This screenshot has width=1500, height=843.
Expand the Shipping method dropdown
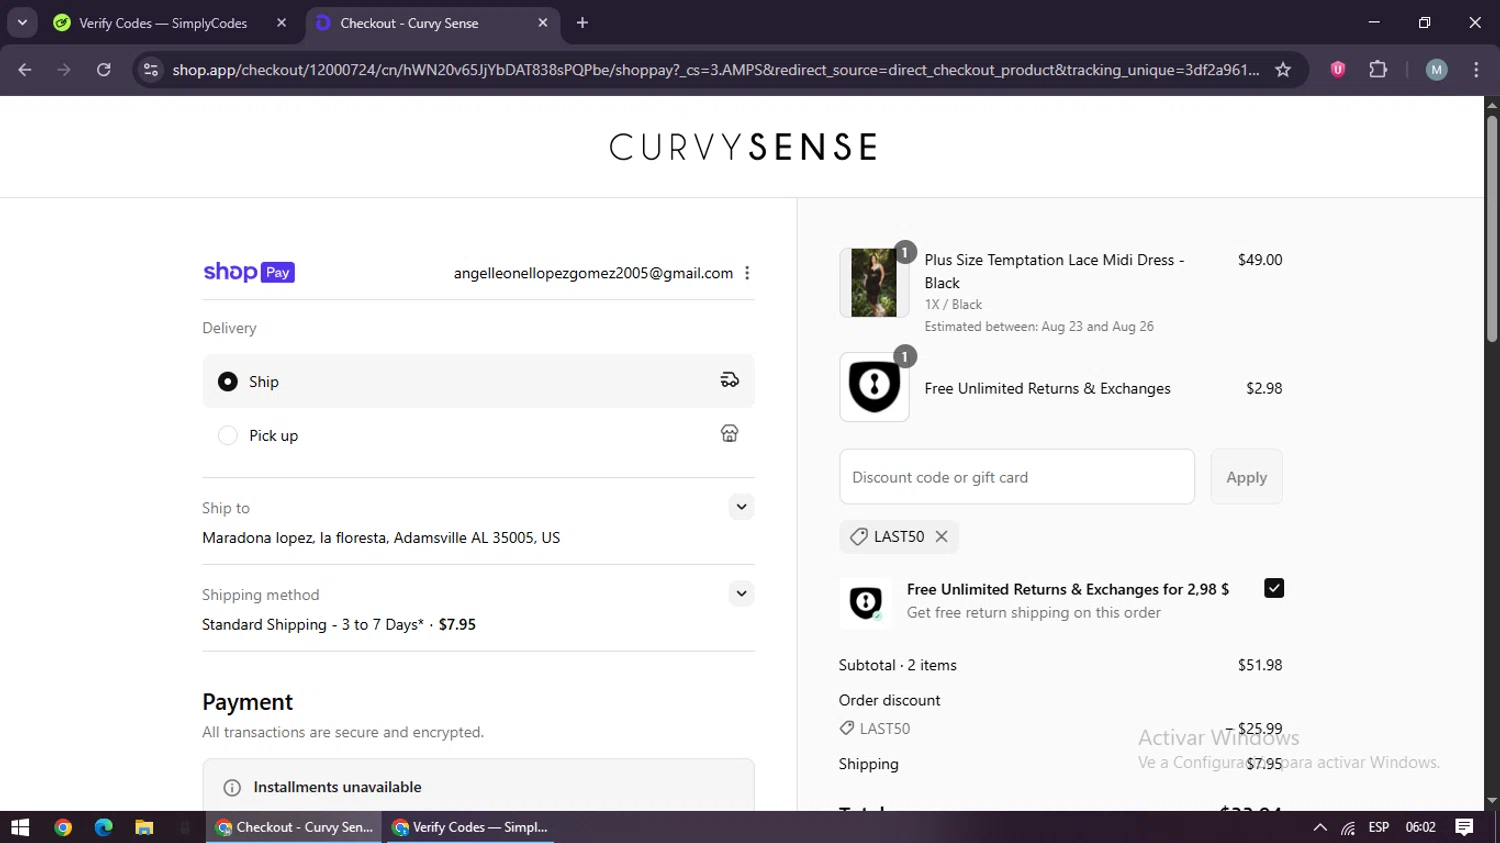(741, 593)
